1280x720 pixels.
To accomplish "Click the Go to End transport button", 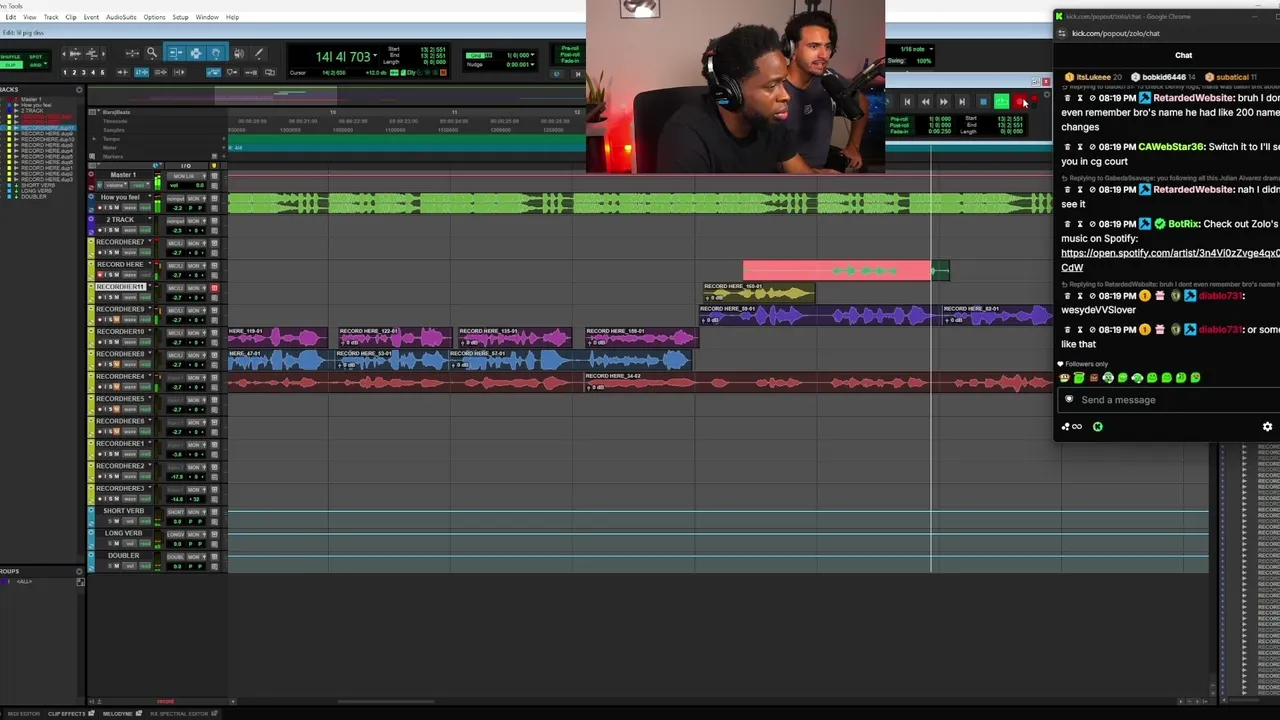I will [x=962, y=101].
